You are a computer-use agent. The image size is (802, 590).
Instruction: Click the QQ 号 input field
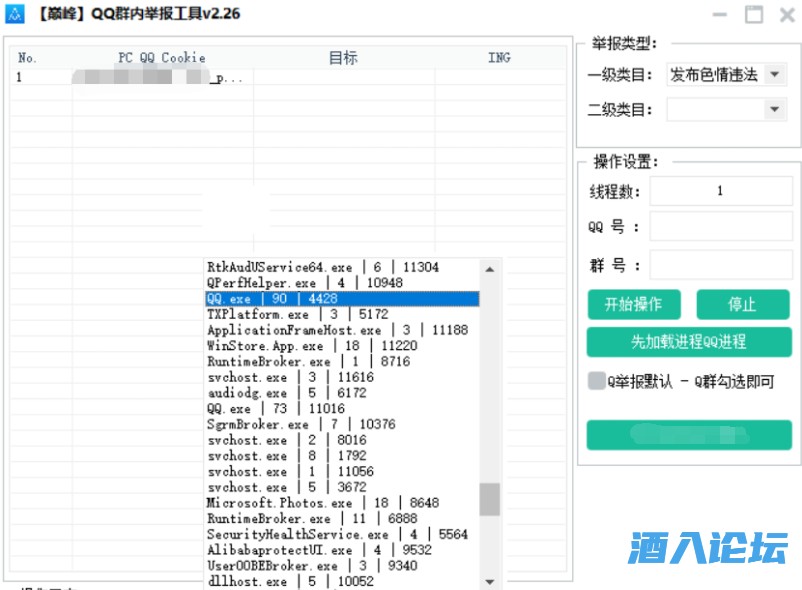[x=721, y=226]
